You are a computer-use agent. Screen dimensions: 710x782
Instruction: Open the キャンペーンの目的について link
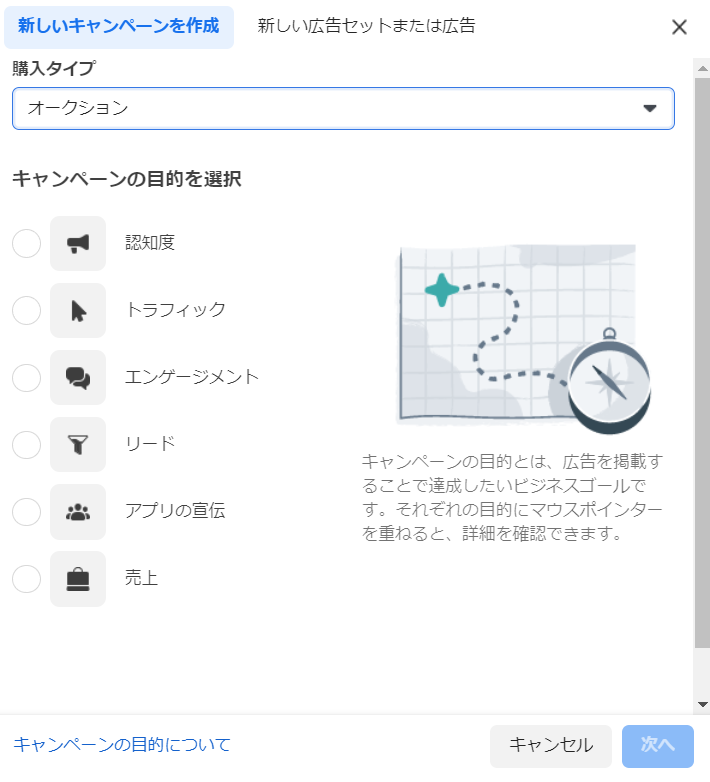click(x=122, y=745)
